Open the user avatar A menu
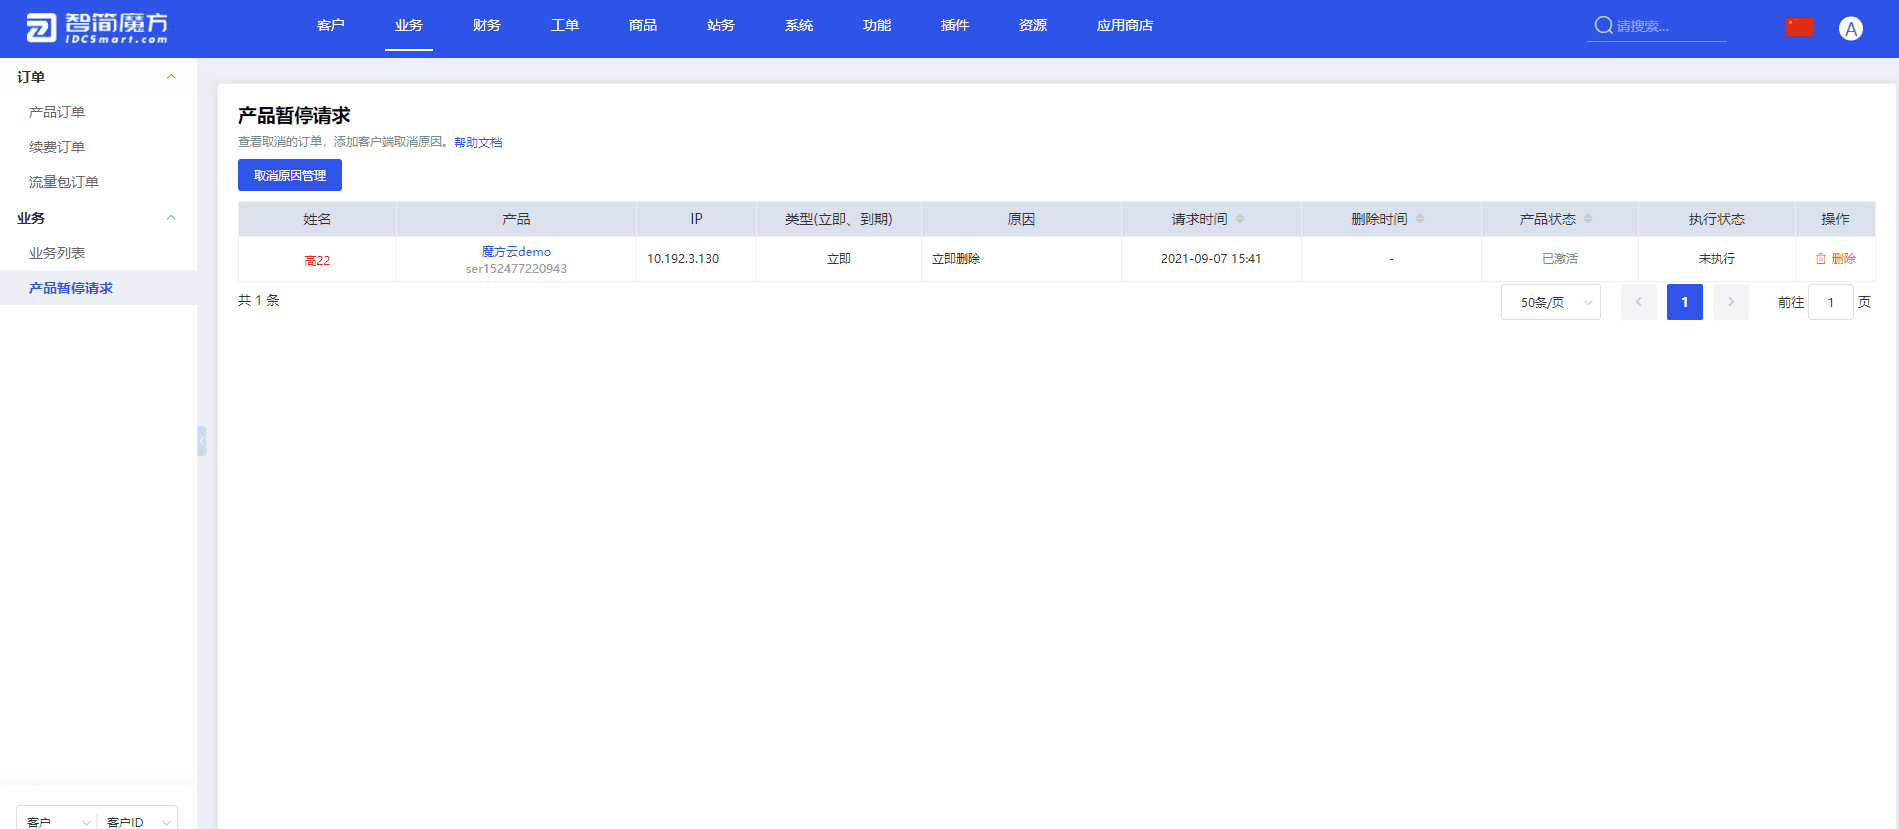1899x829 pixels. [x=1850, y=29]
